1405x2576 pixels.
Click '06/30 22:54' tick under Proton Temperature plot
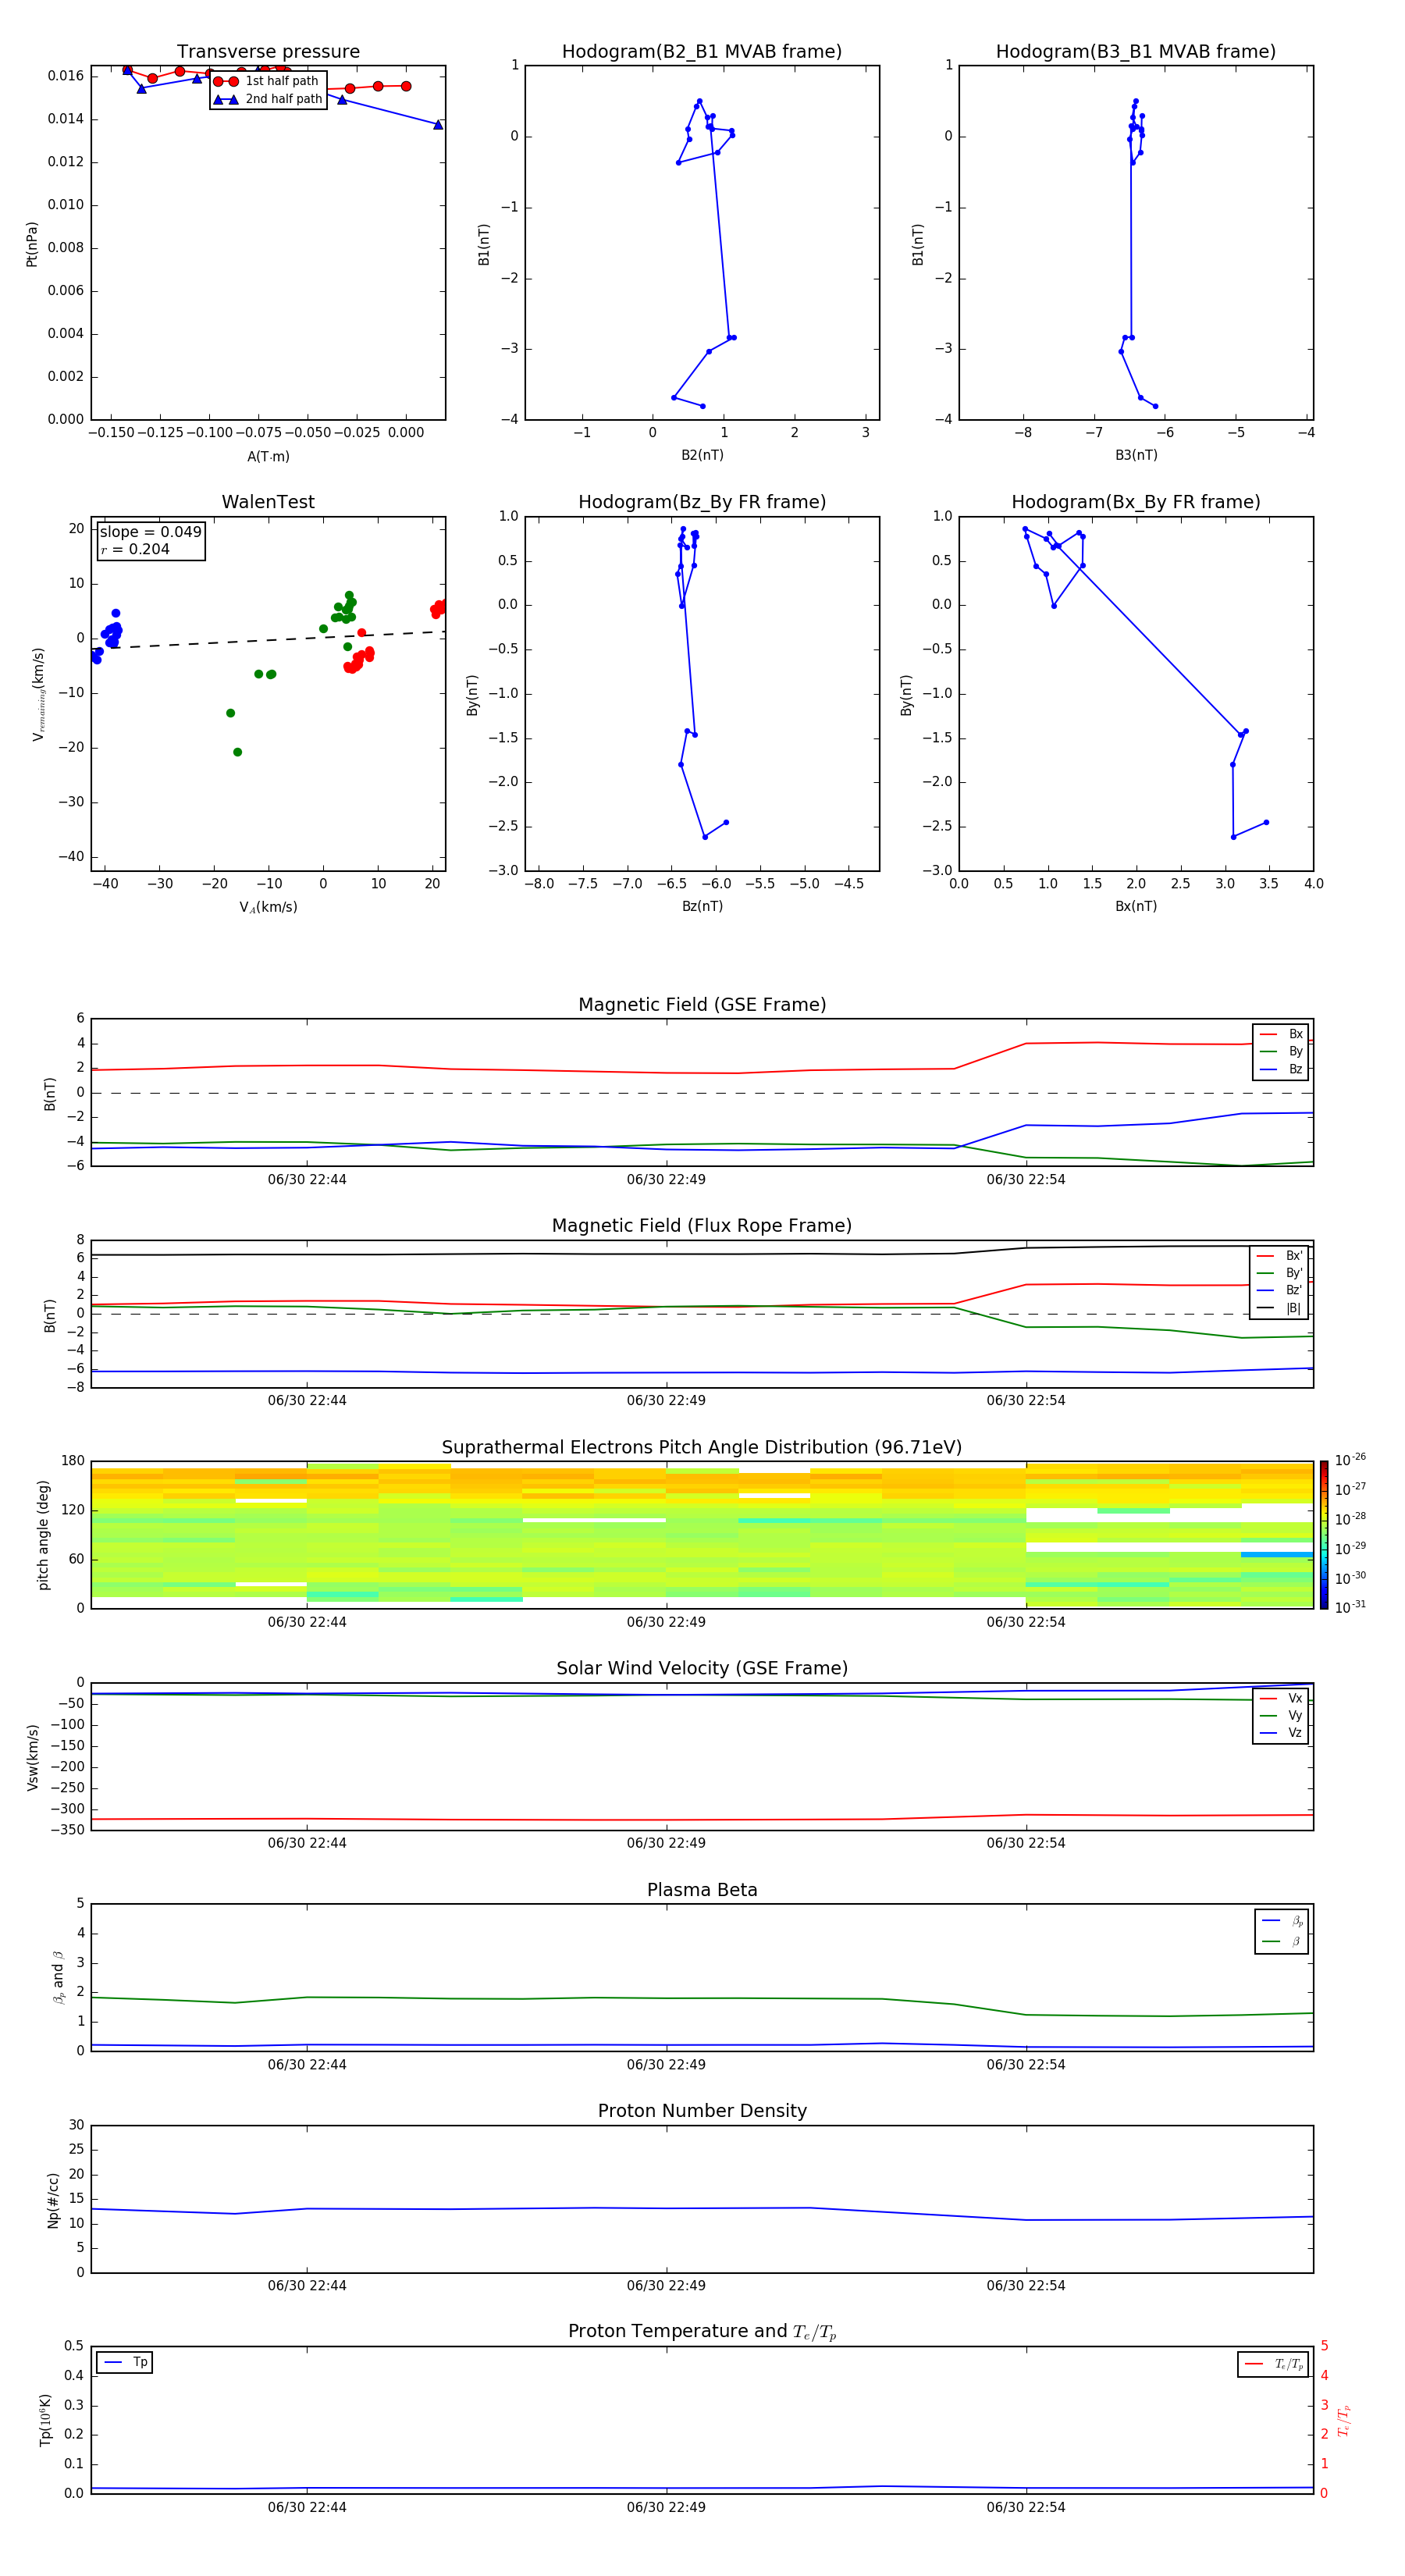1026,2508
